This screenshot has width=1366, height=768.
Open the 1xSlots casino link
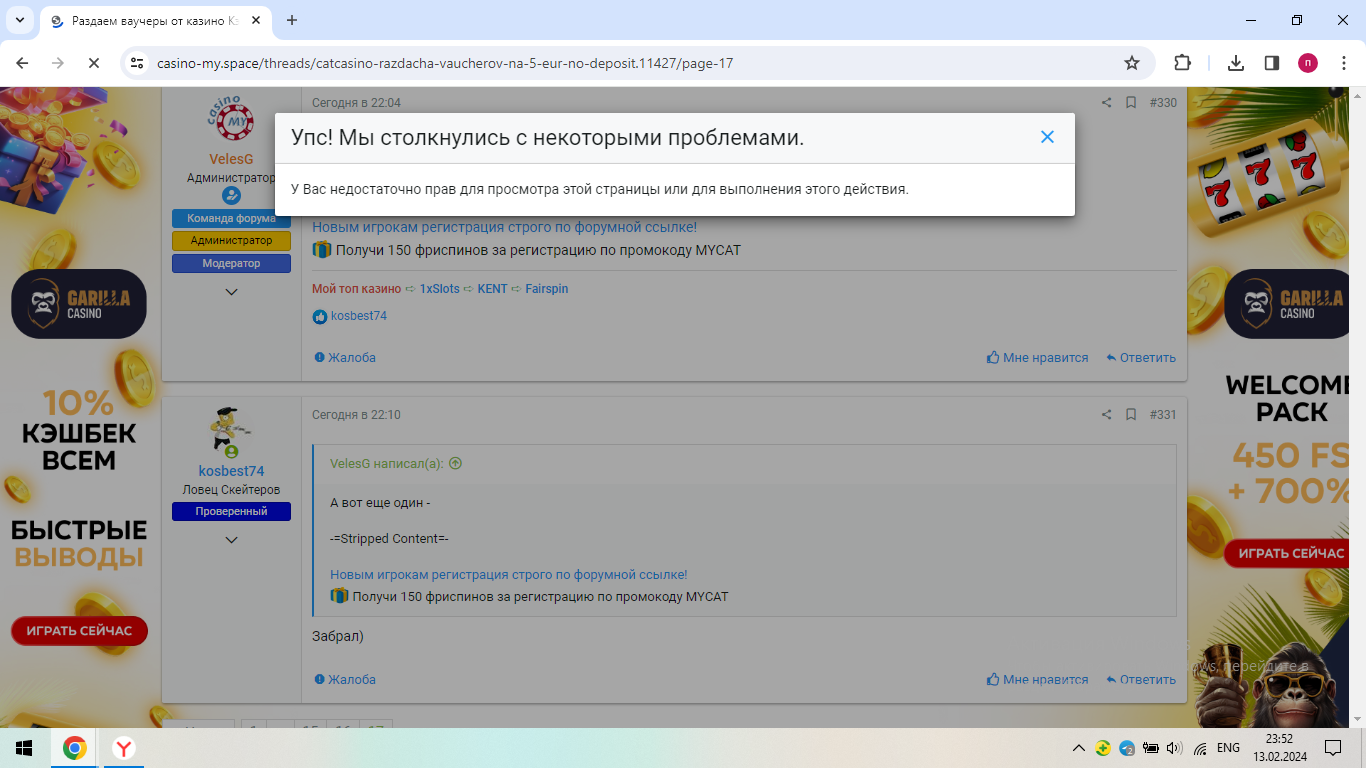click(439, 289)
